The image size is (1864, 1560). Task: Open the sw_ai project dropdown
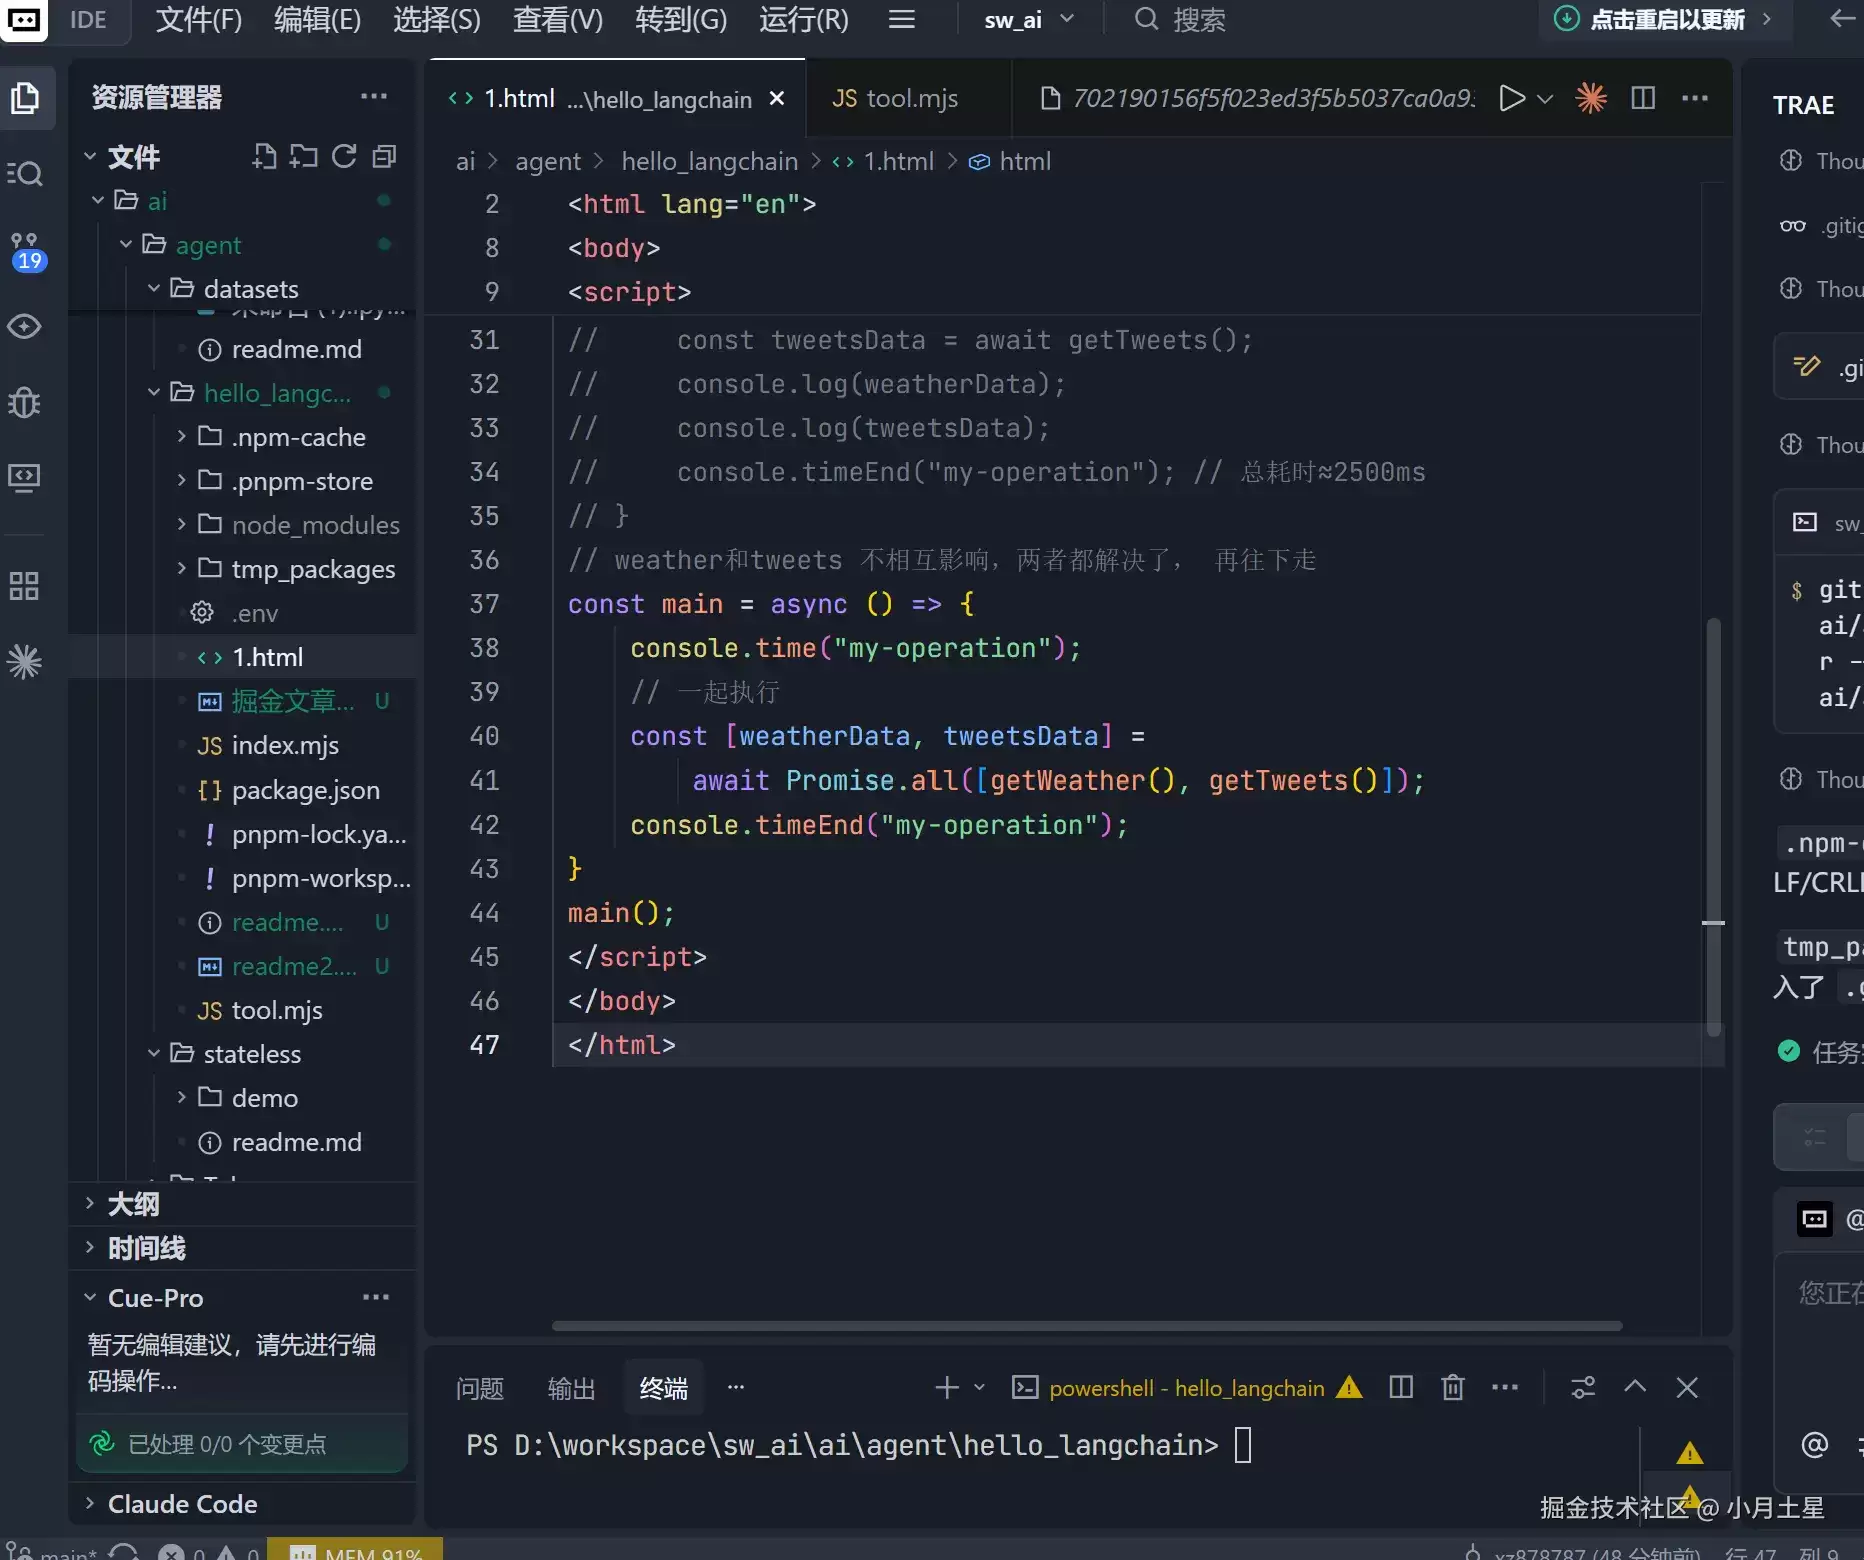1029,20
